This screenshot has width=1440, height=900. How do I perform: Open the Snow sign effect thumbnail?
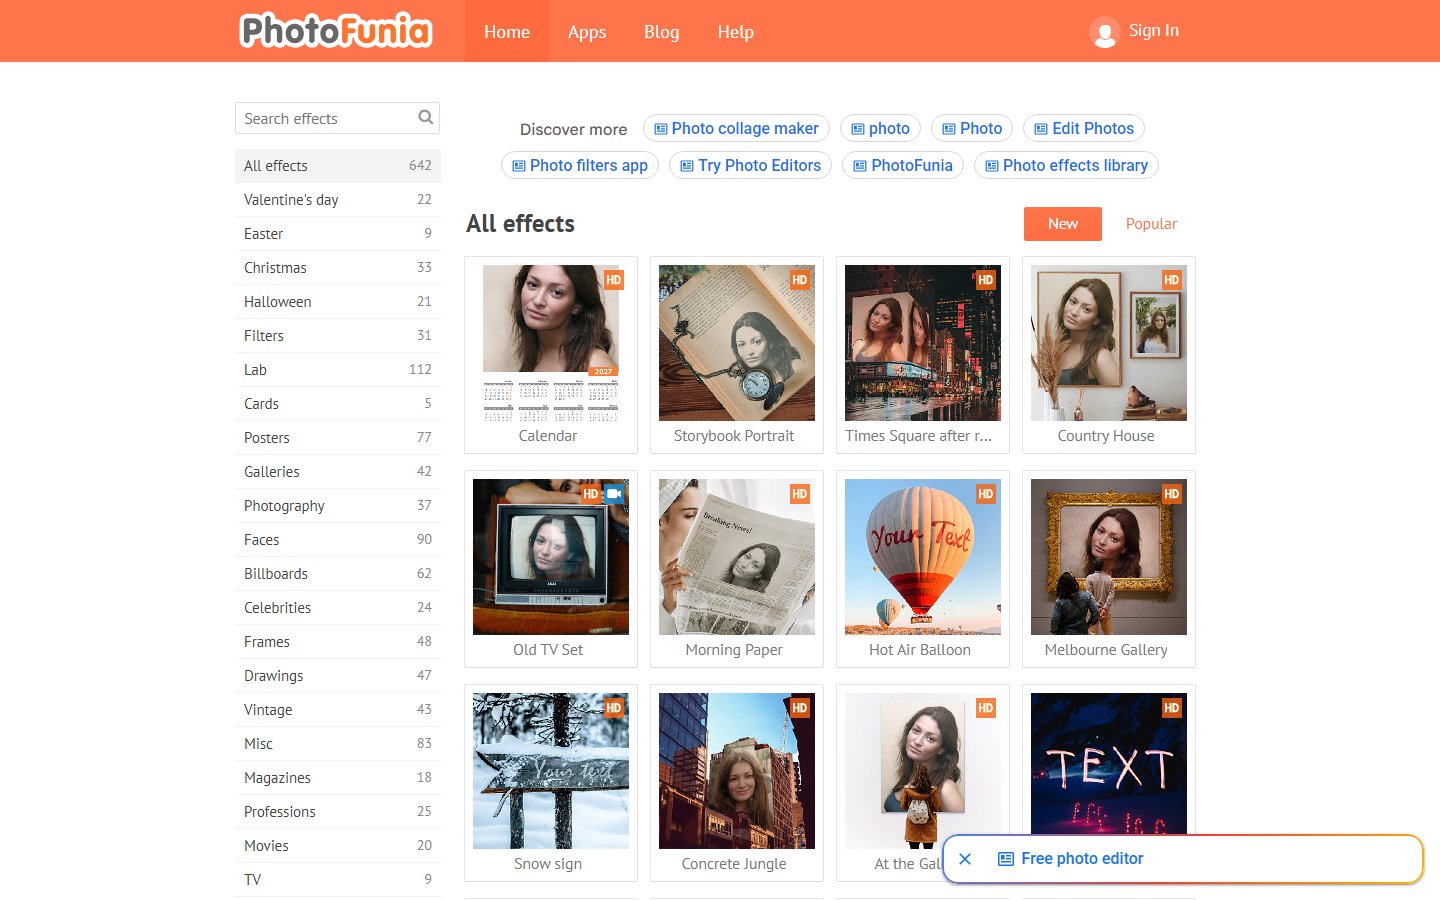tap(551, 771)
